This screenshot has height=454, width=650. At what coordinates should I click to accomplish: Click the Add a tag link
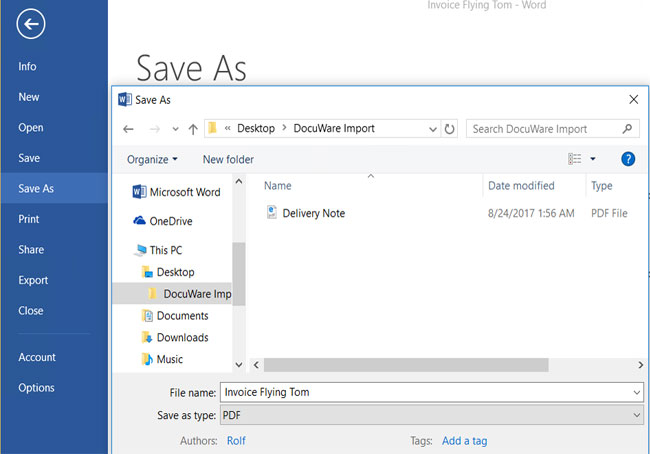click(465, 440)
